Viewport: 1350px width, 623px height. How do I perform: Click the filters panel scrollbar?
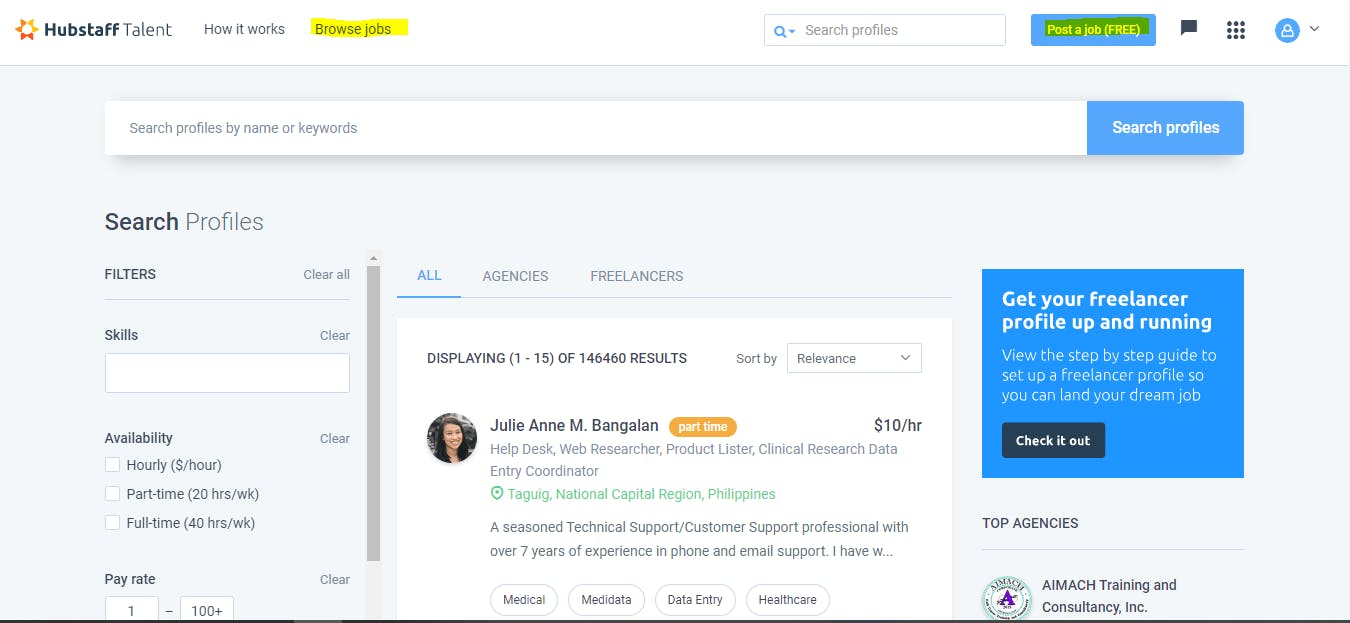tap(373, 413)
